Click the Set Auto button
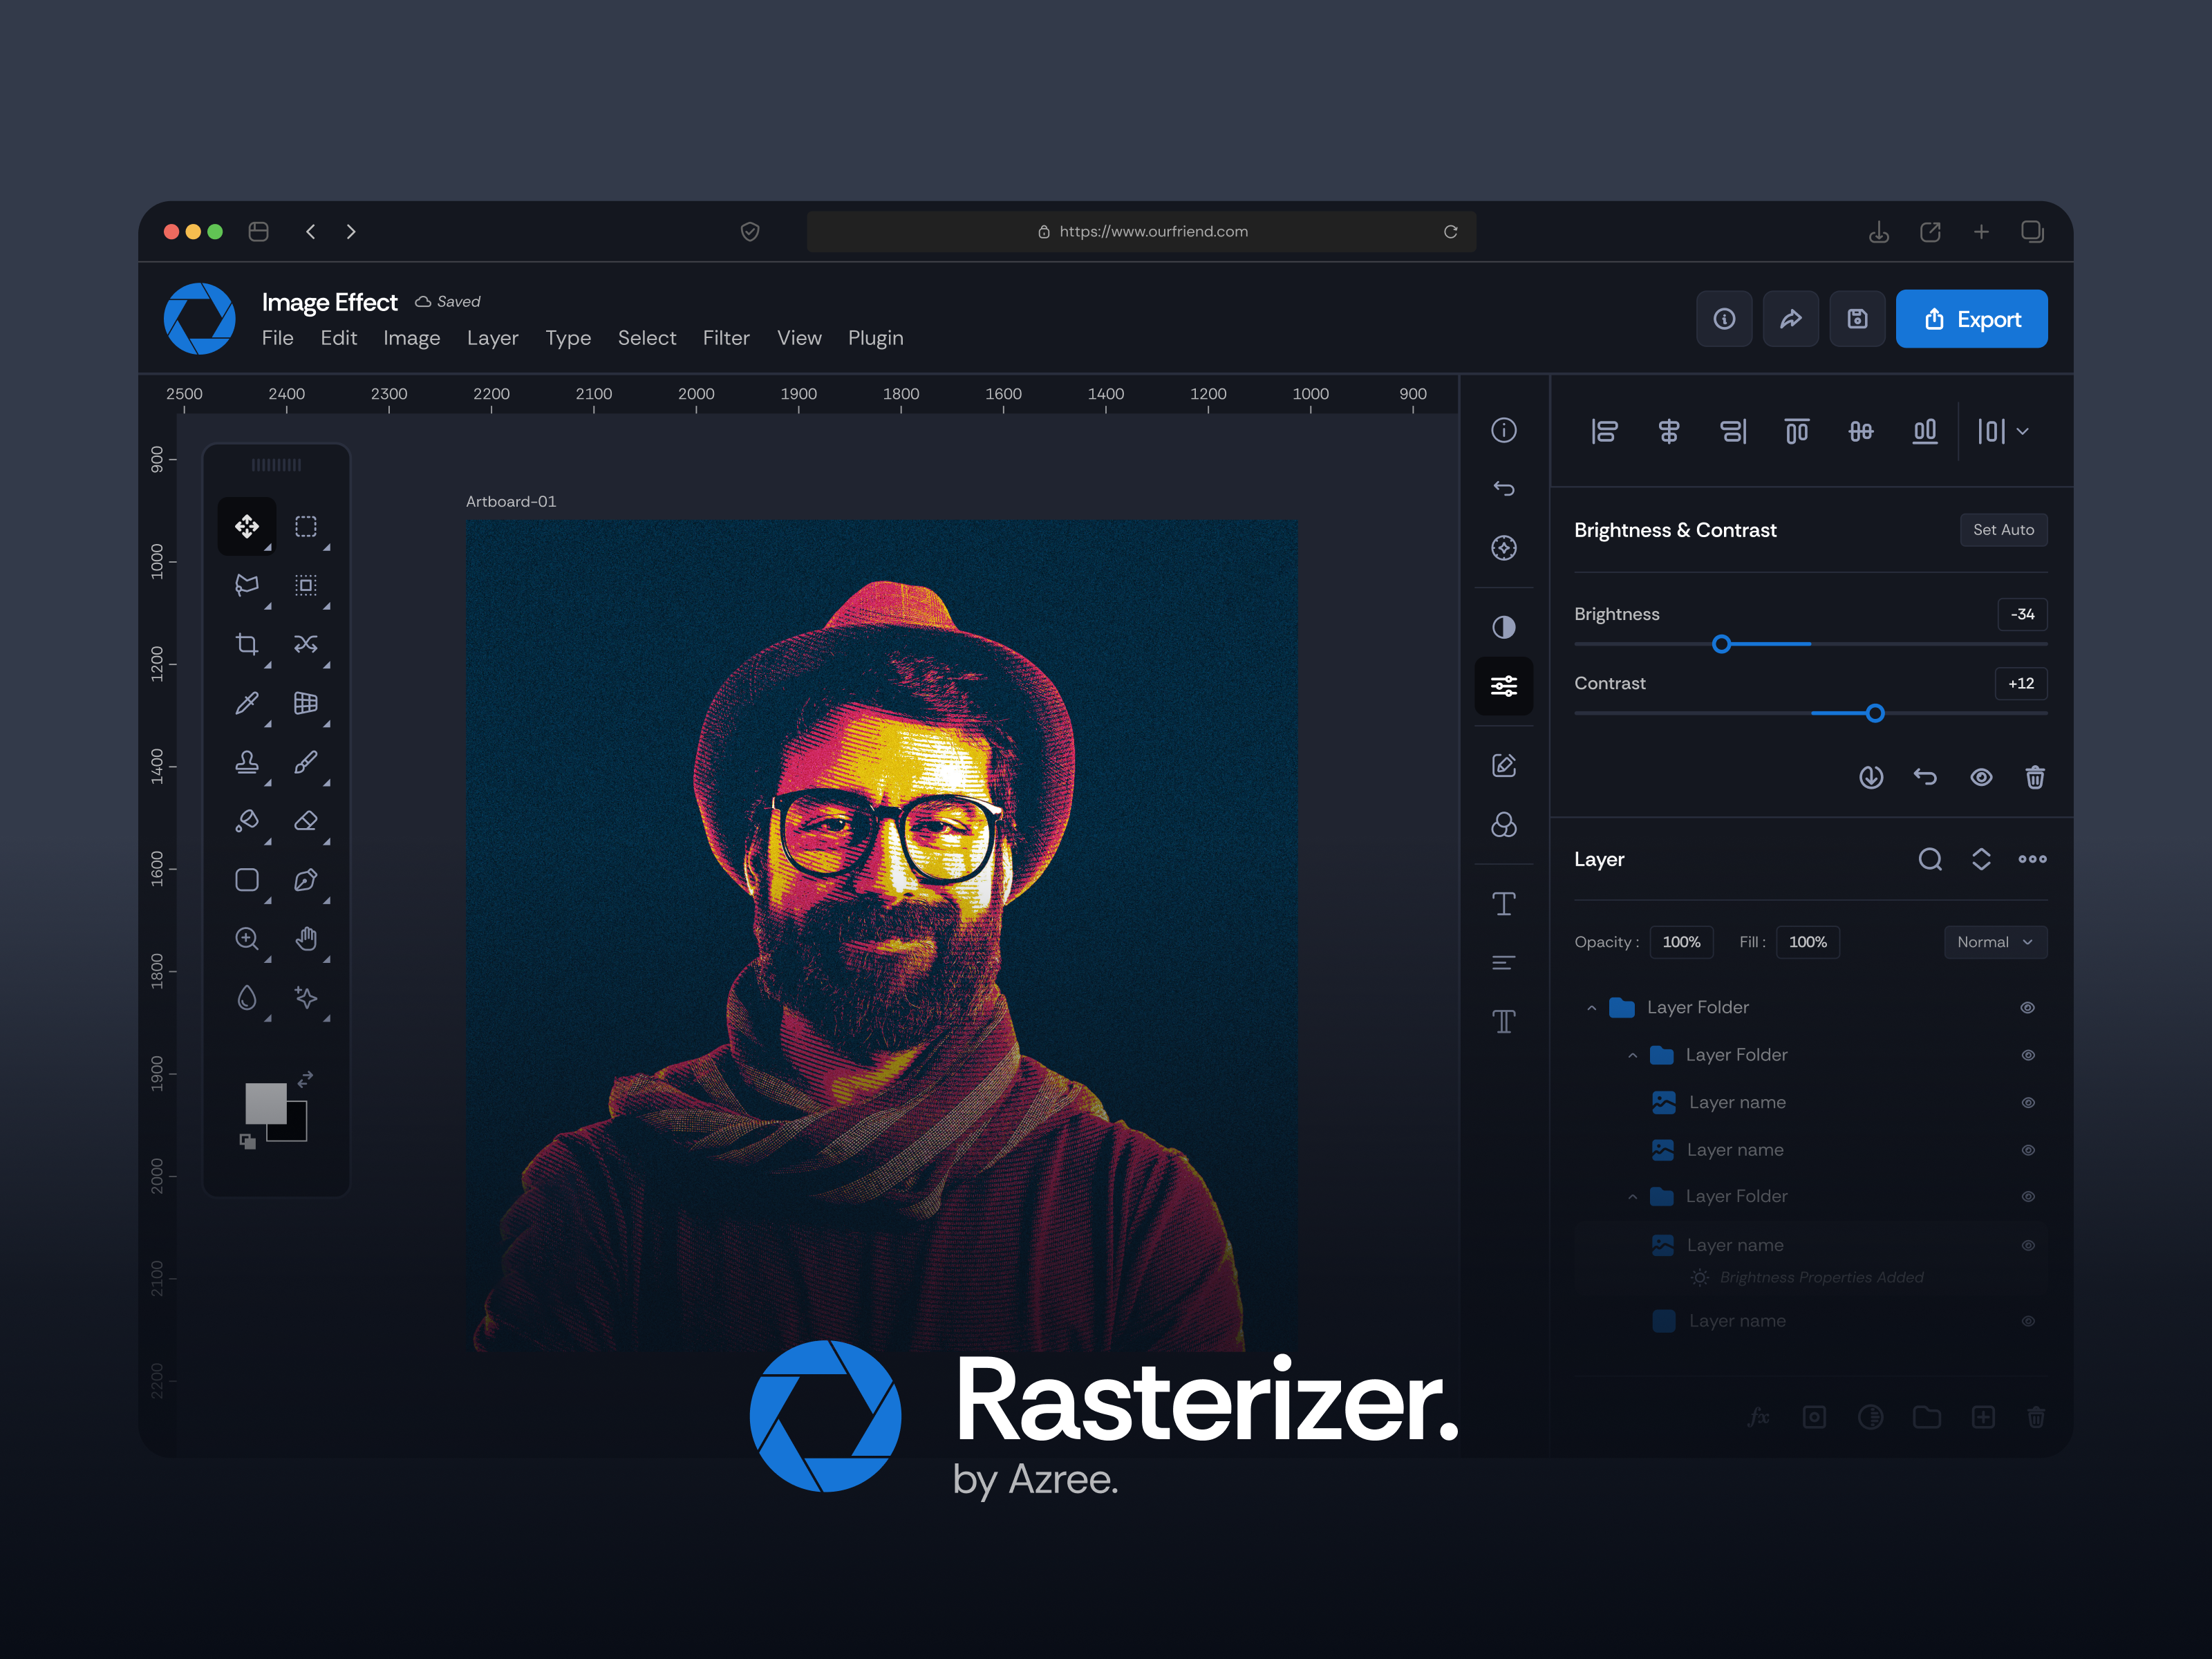The height and width of the screenshot is (1659, 2212). point(2003,529)
